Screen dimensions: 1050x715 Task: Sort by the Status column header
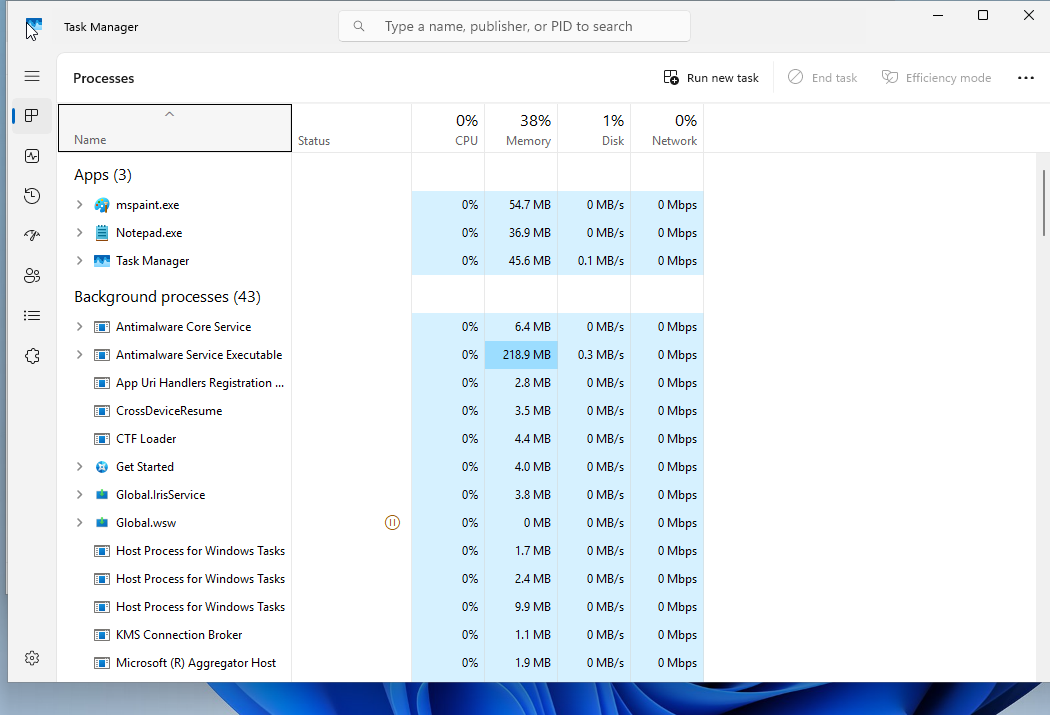[x=352, y=128]
